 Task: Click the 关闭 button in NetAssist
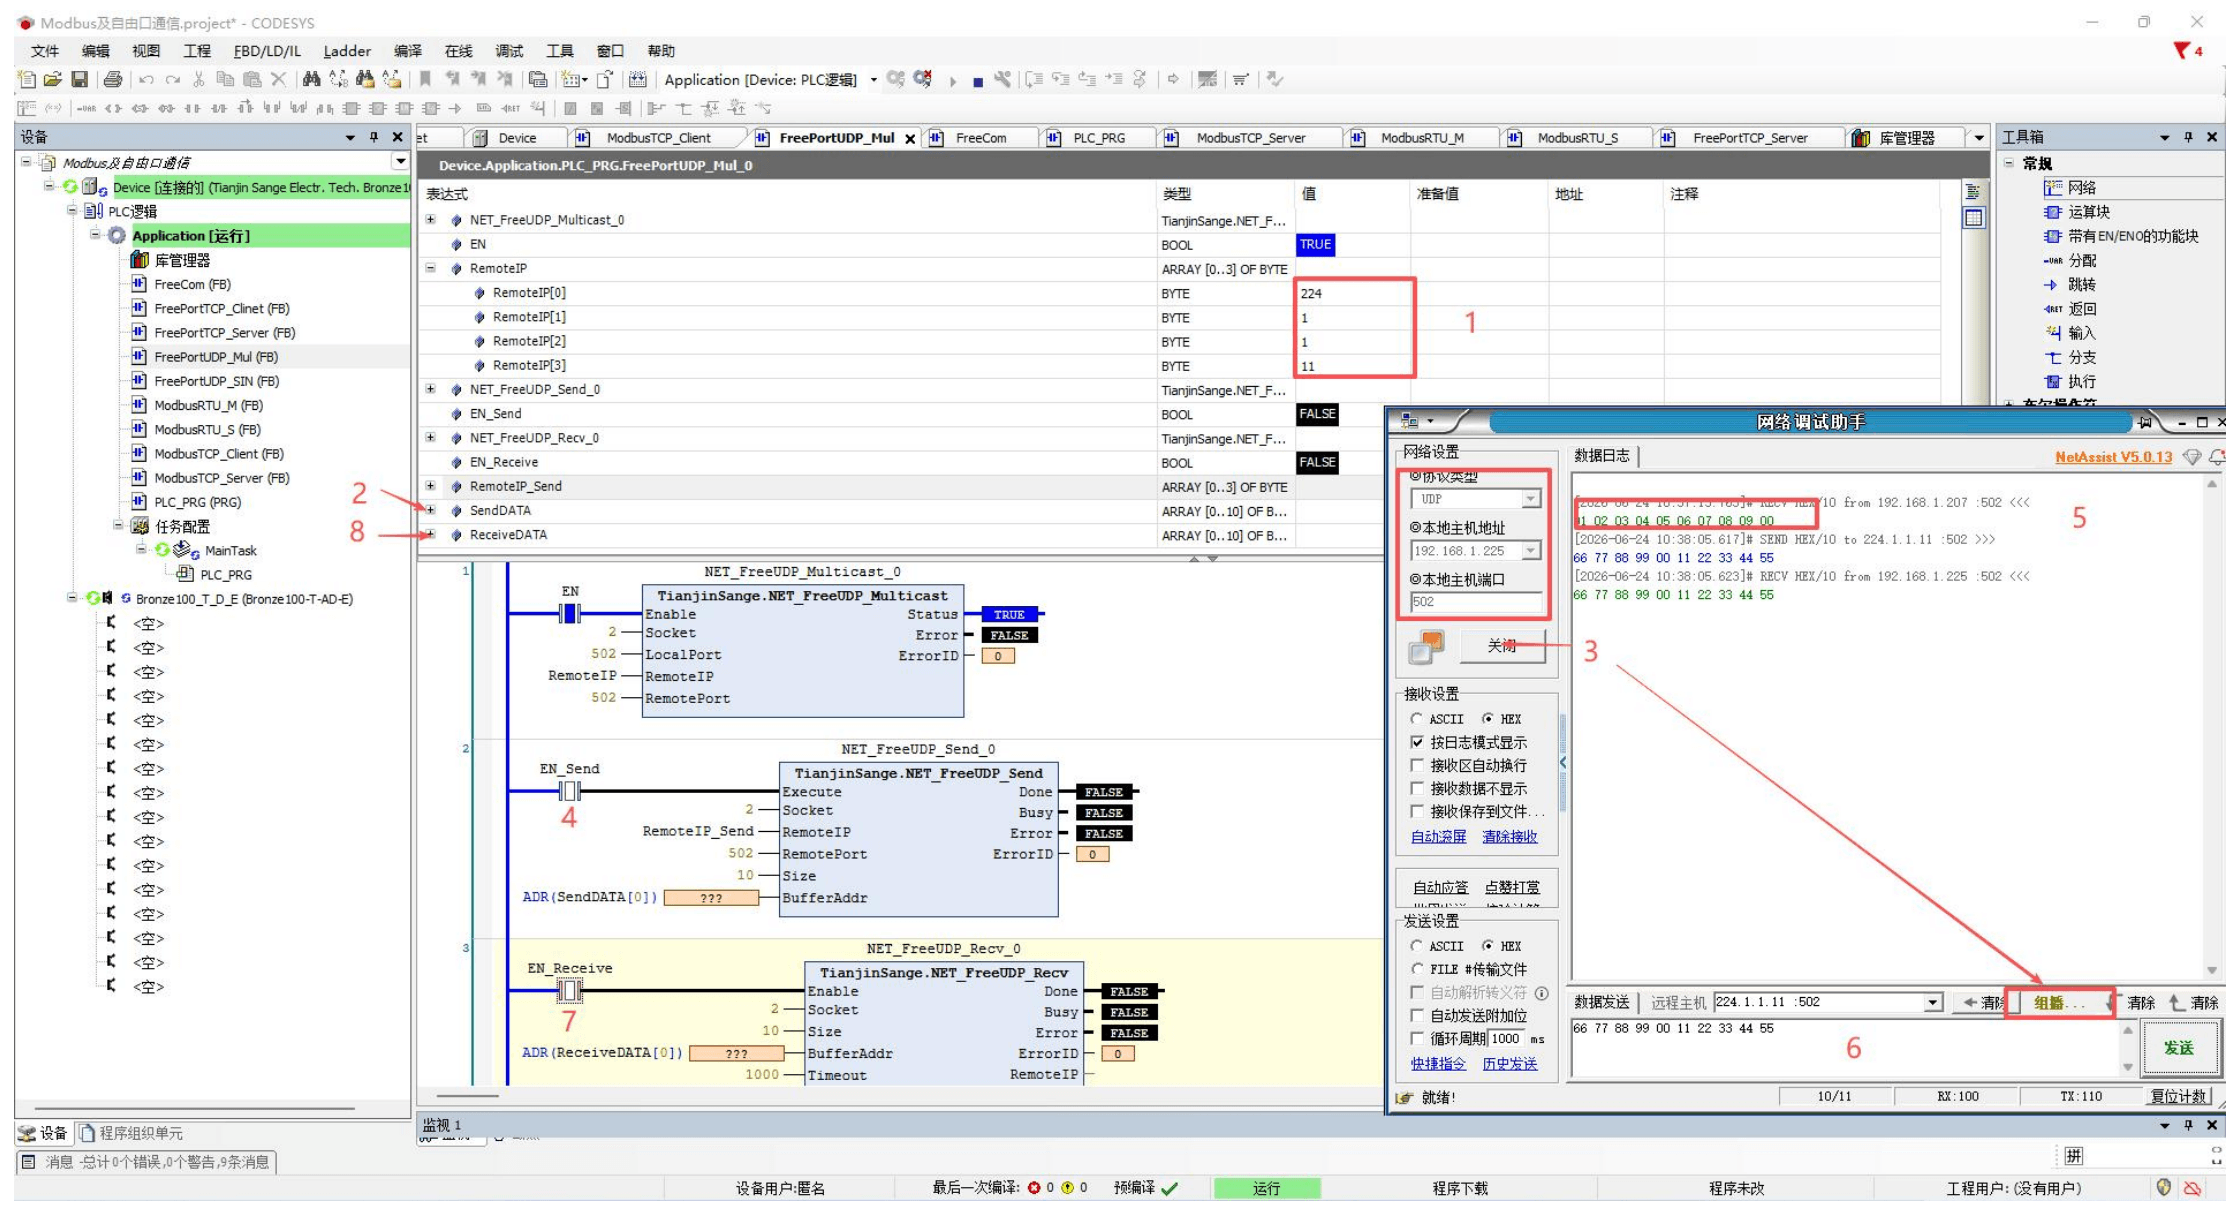(x=1502, y=646)
